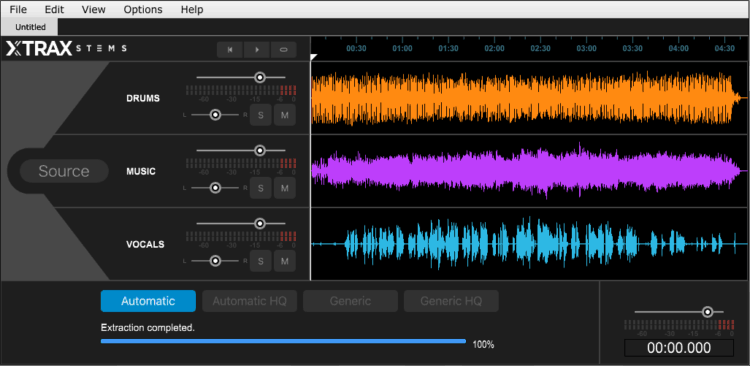750x366 pixels.
Task: Mute the MUSIC track
Action: (285, 188)
